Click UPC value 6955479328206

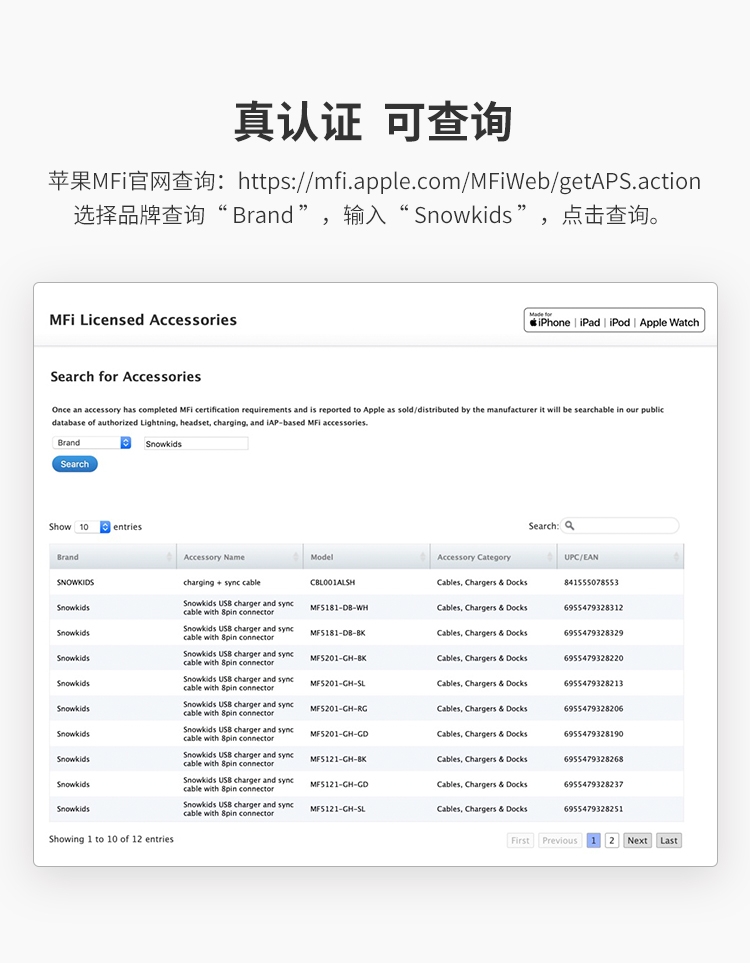(593, 708)
